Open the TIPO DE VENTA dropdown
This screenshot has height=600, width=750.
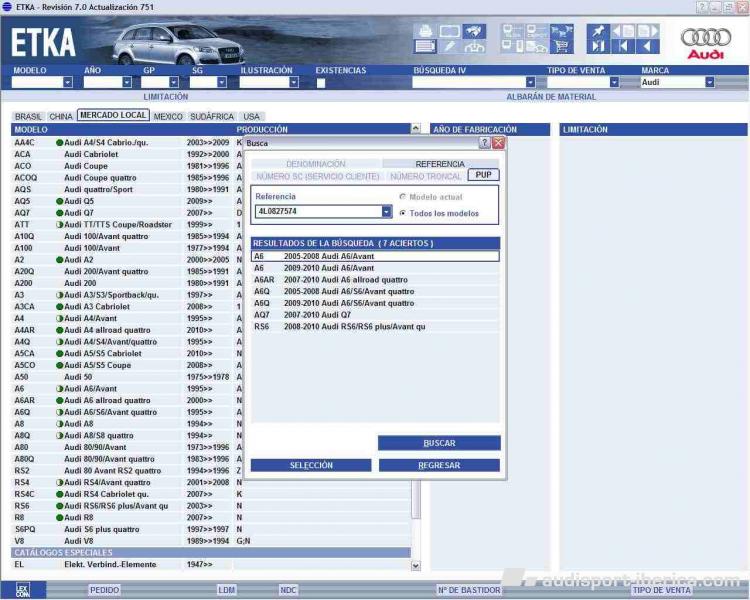pyautogui.click(x=615, y=82)
